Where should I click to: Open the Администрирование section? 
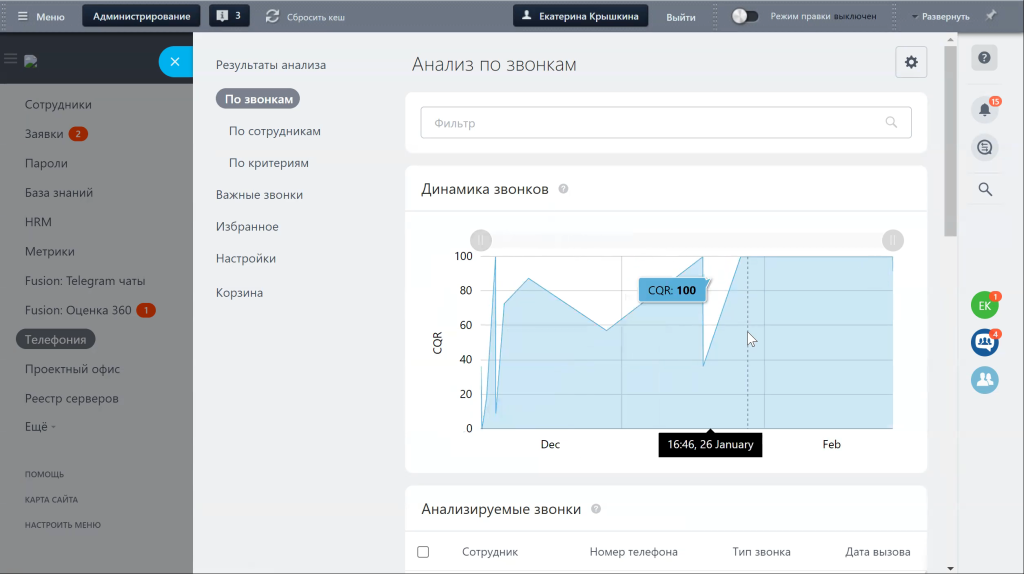[142, 16]
